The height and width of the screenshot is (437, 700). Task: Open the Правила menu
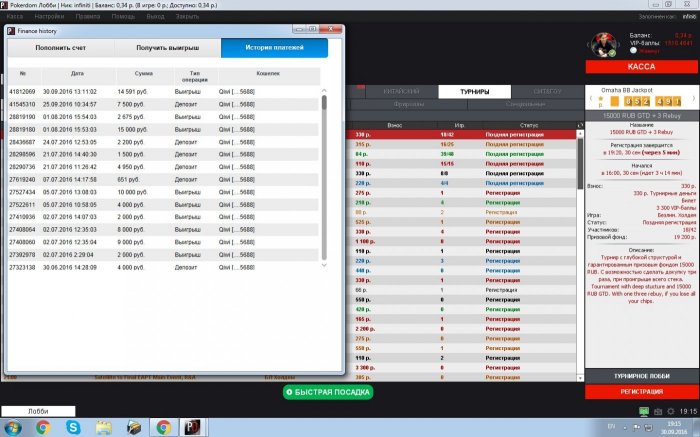click(88, 17)
